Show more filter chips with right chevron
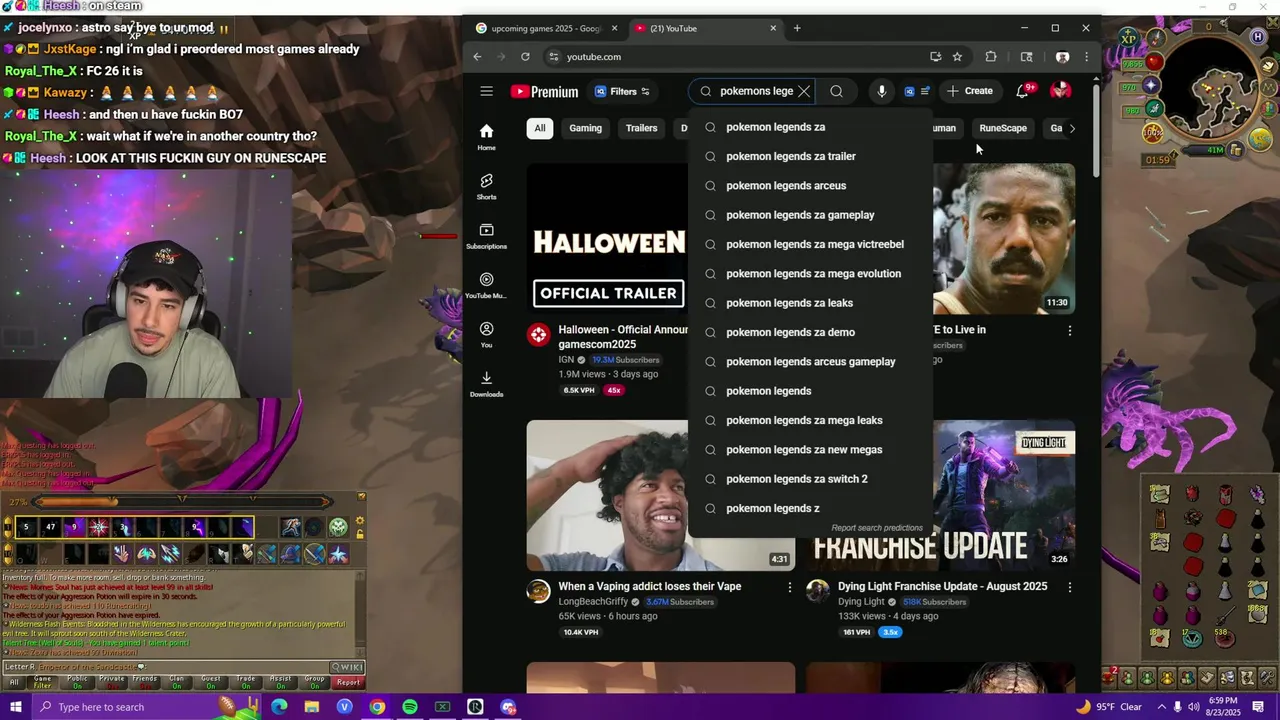This screenshot has height=720, width=1280. (1072, 128)
